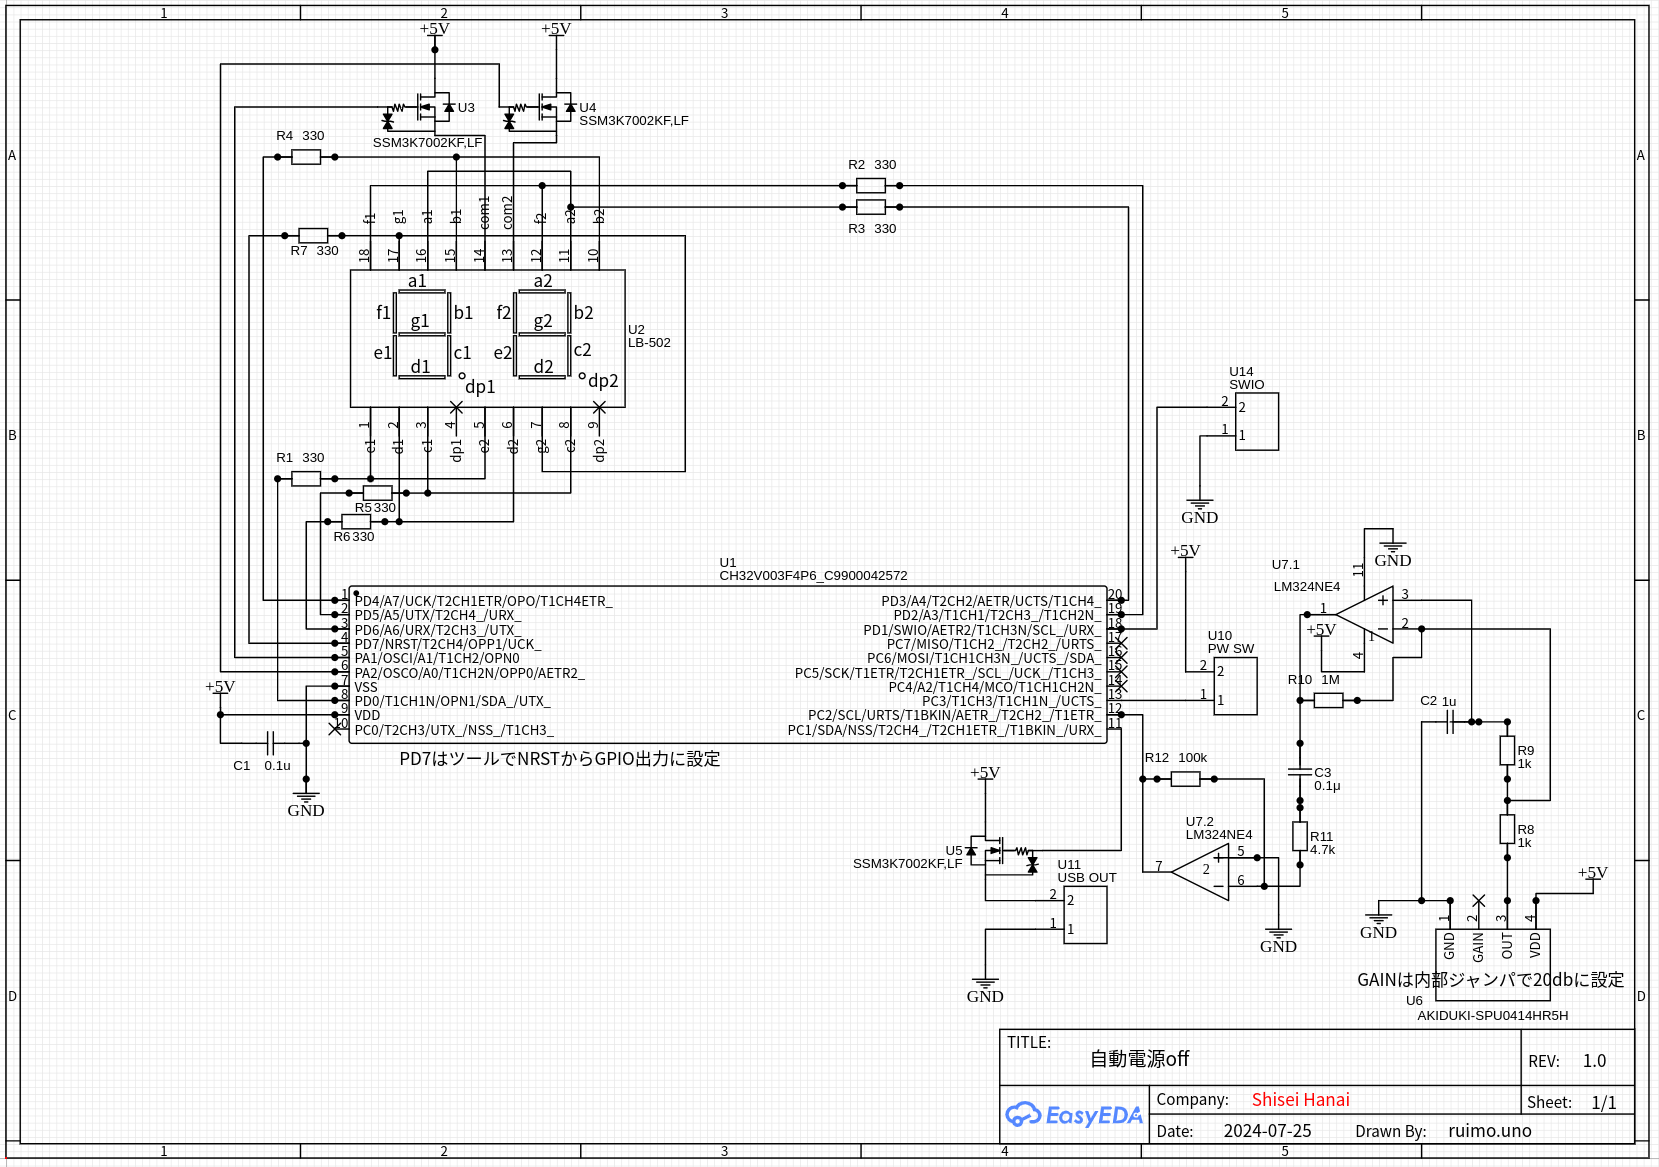
Task: Click the TITLE field value in title block
Action: tap(1140, 1059)
